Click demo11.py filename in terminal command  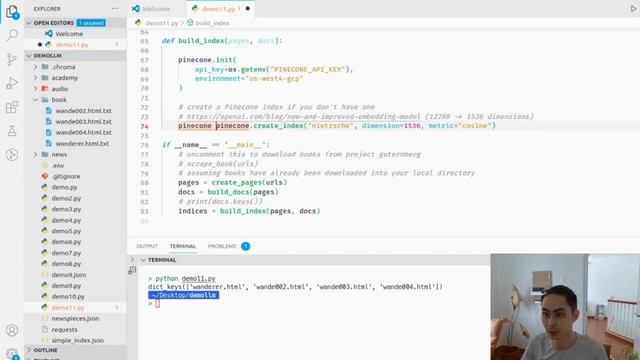tap(198, 278)
